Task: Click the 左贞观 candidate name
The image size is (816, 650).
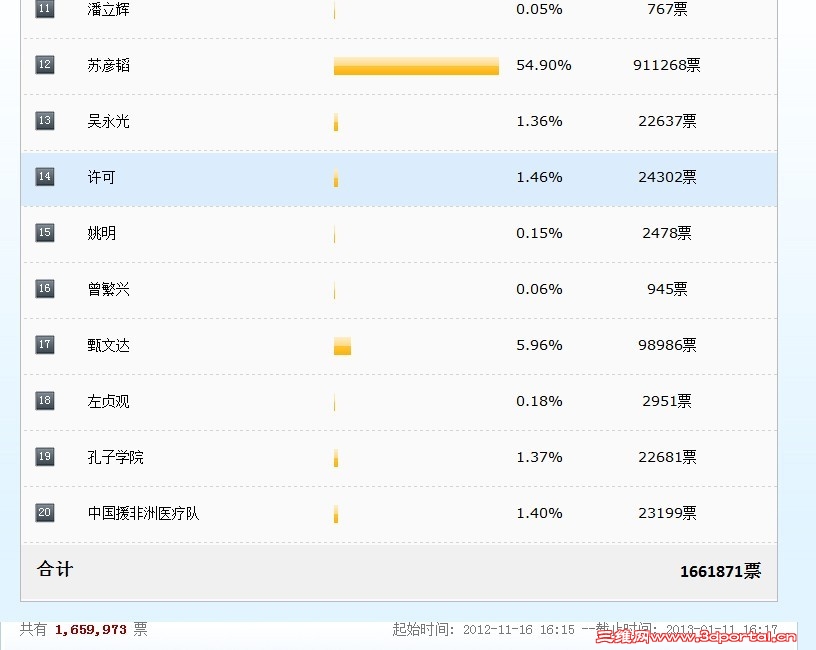Action: coord(108,401)
